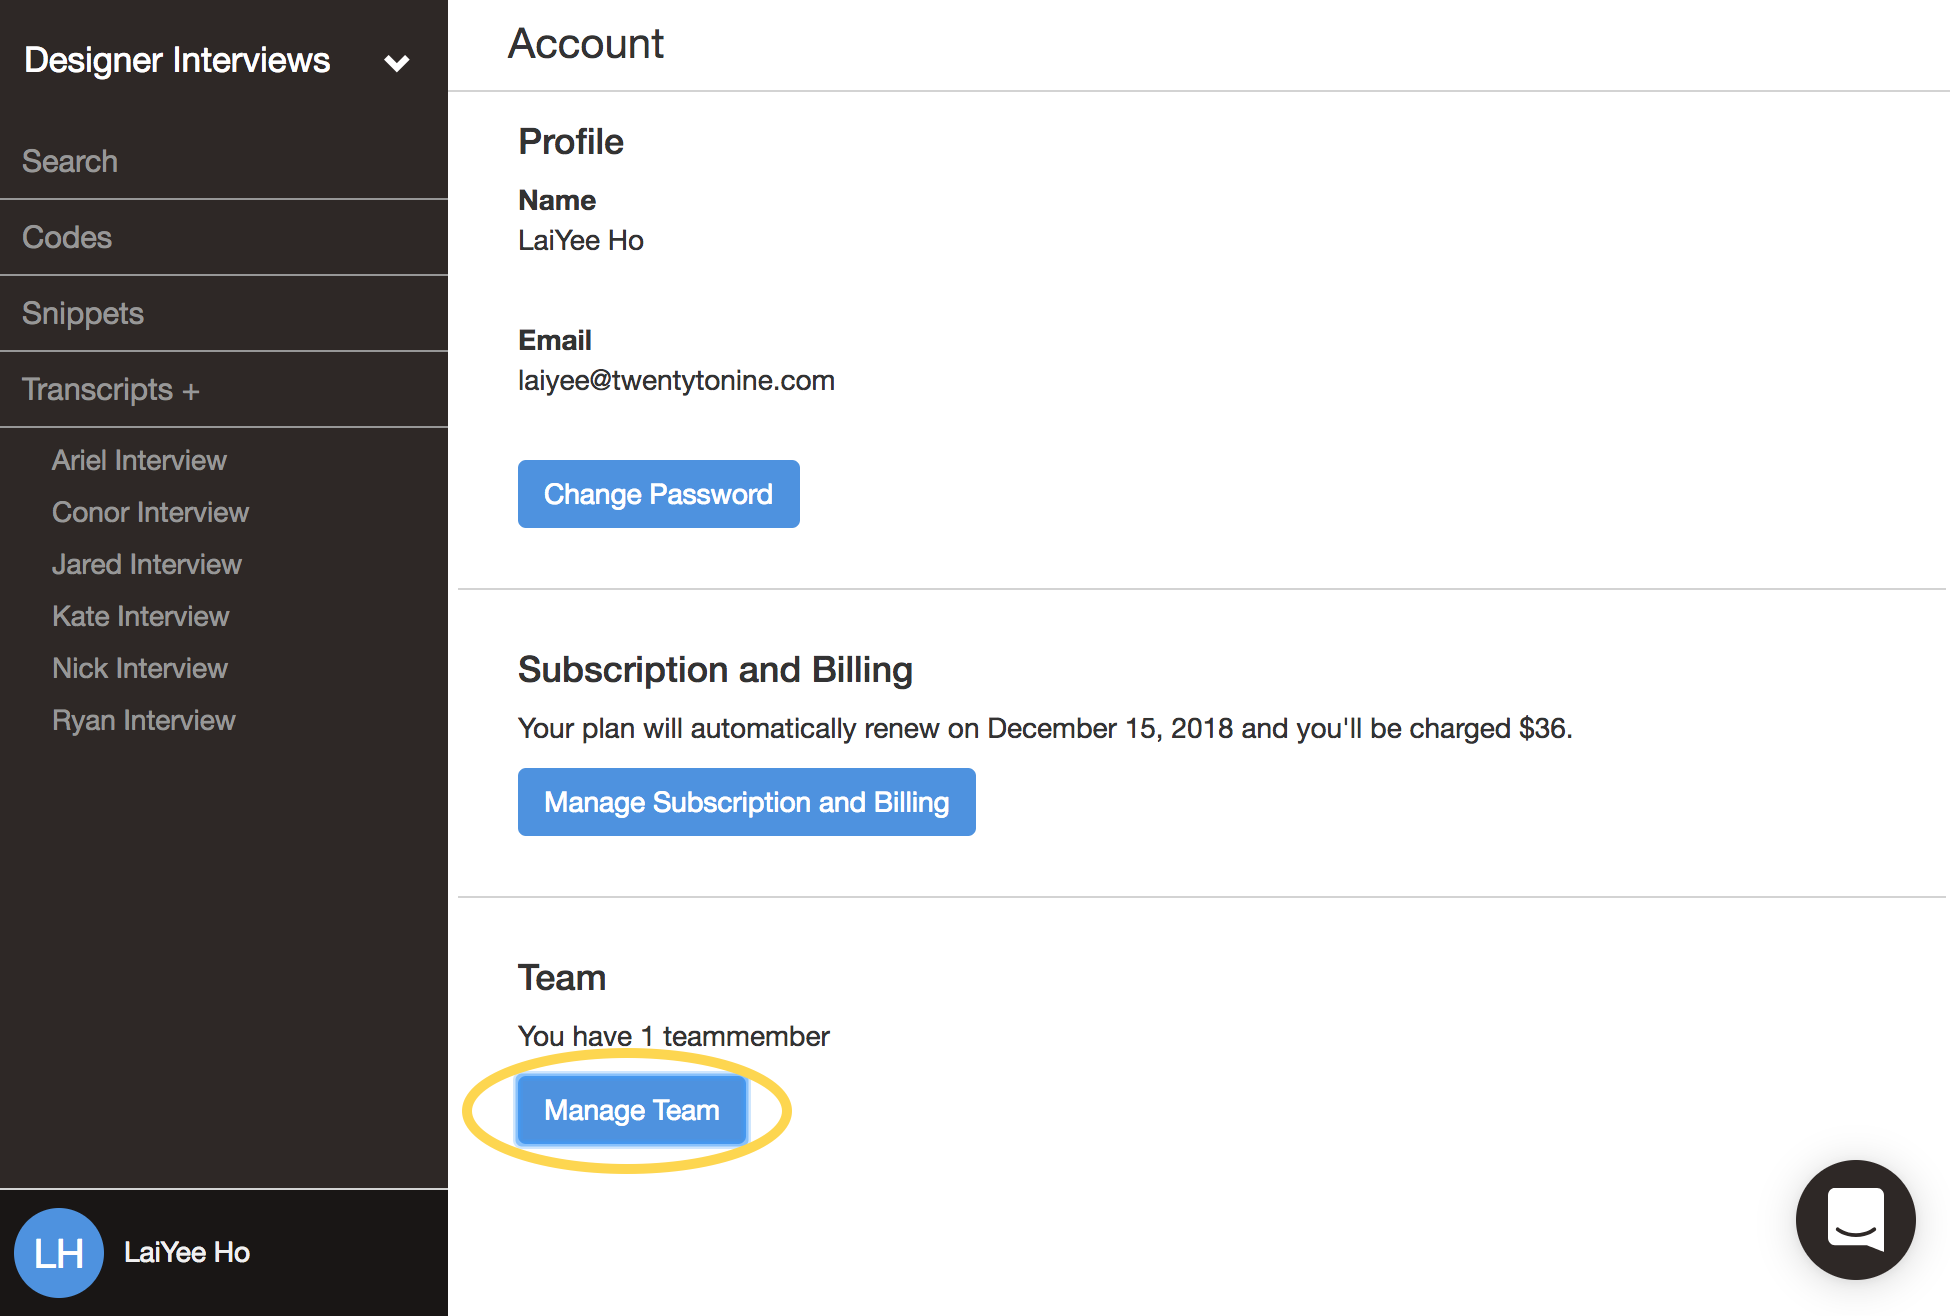The height and width of the screenshot is (1316, 1950).
Task: Click the Change Password button
Action: [658, 494]
